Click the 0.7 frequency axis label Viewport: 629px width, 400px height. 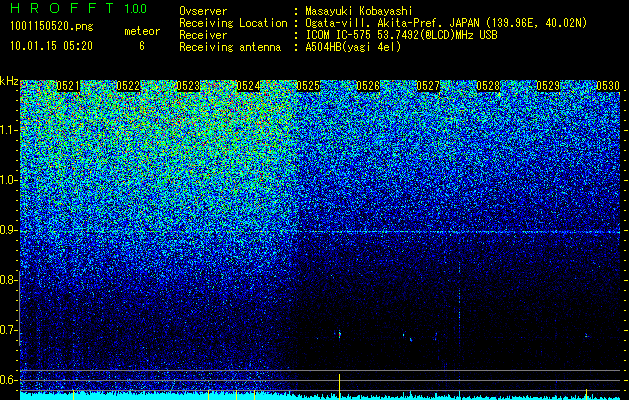[9, 331]
